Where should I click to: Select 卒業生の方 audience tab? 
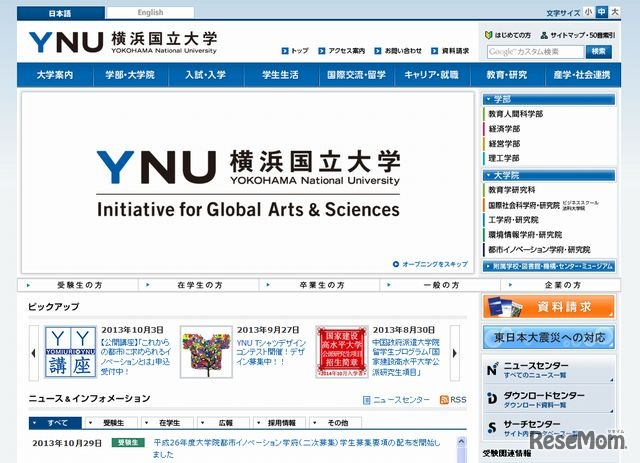coord(320,285)
